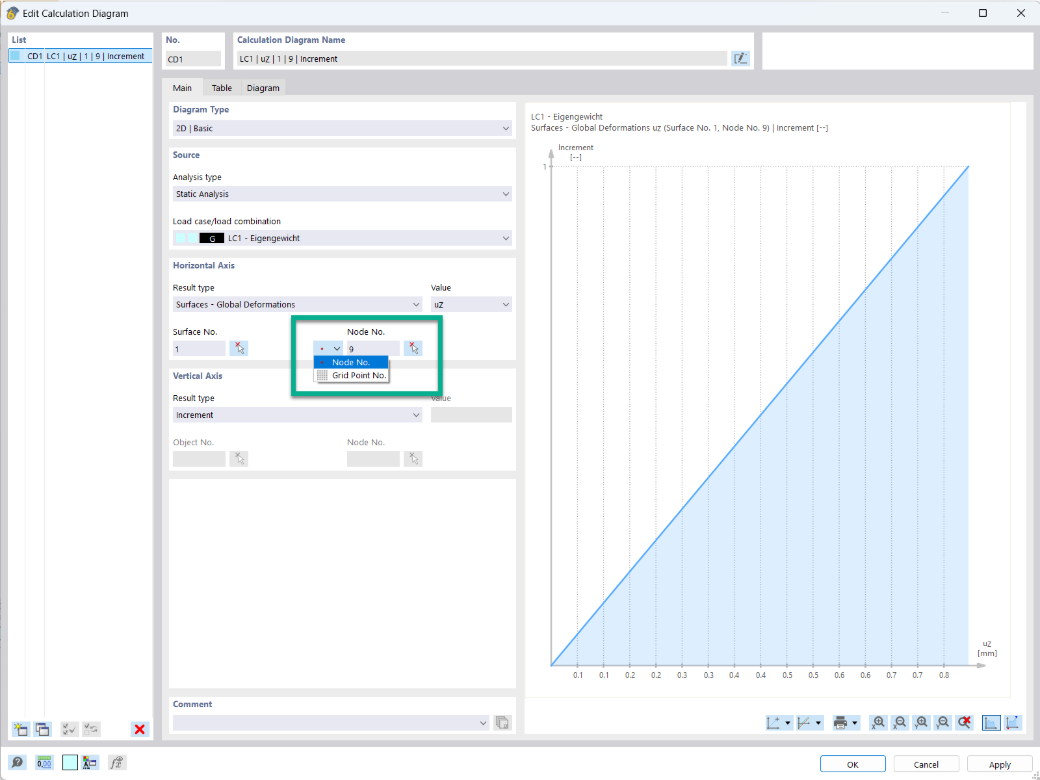1040x780 pixels.
Task: Toggle the diagram extreme points display
Action: pos(1013,723)
